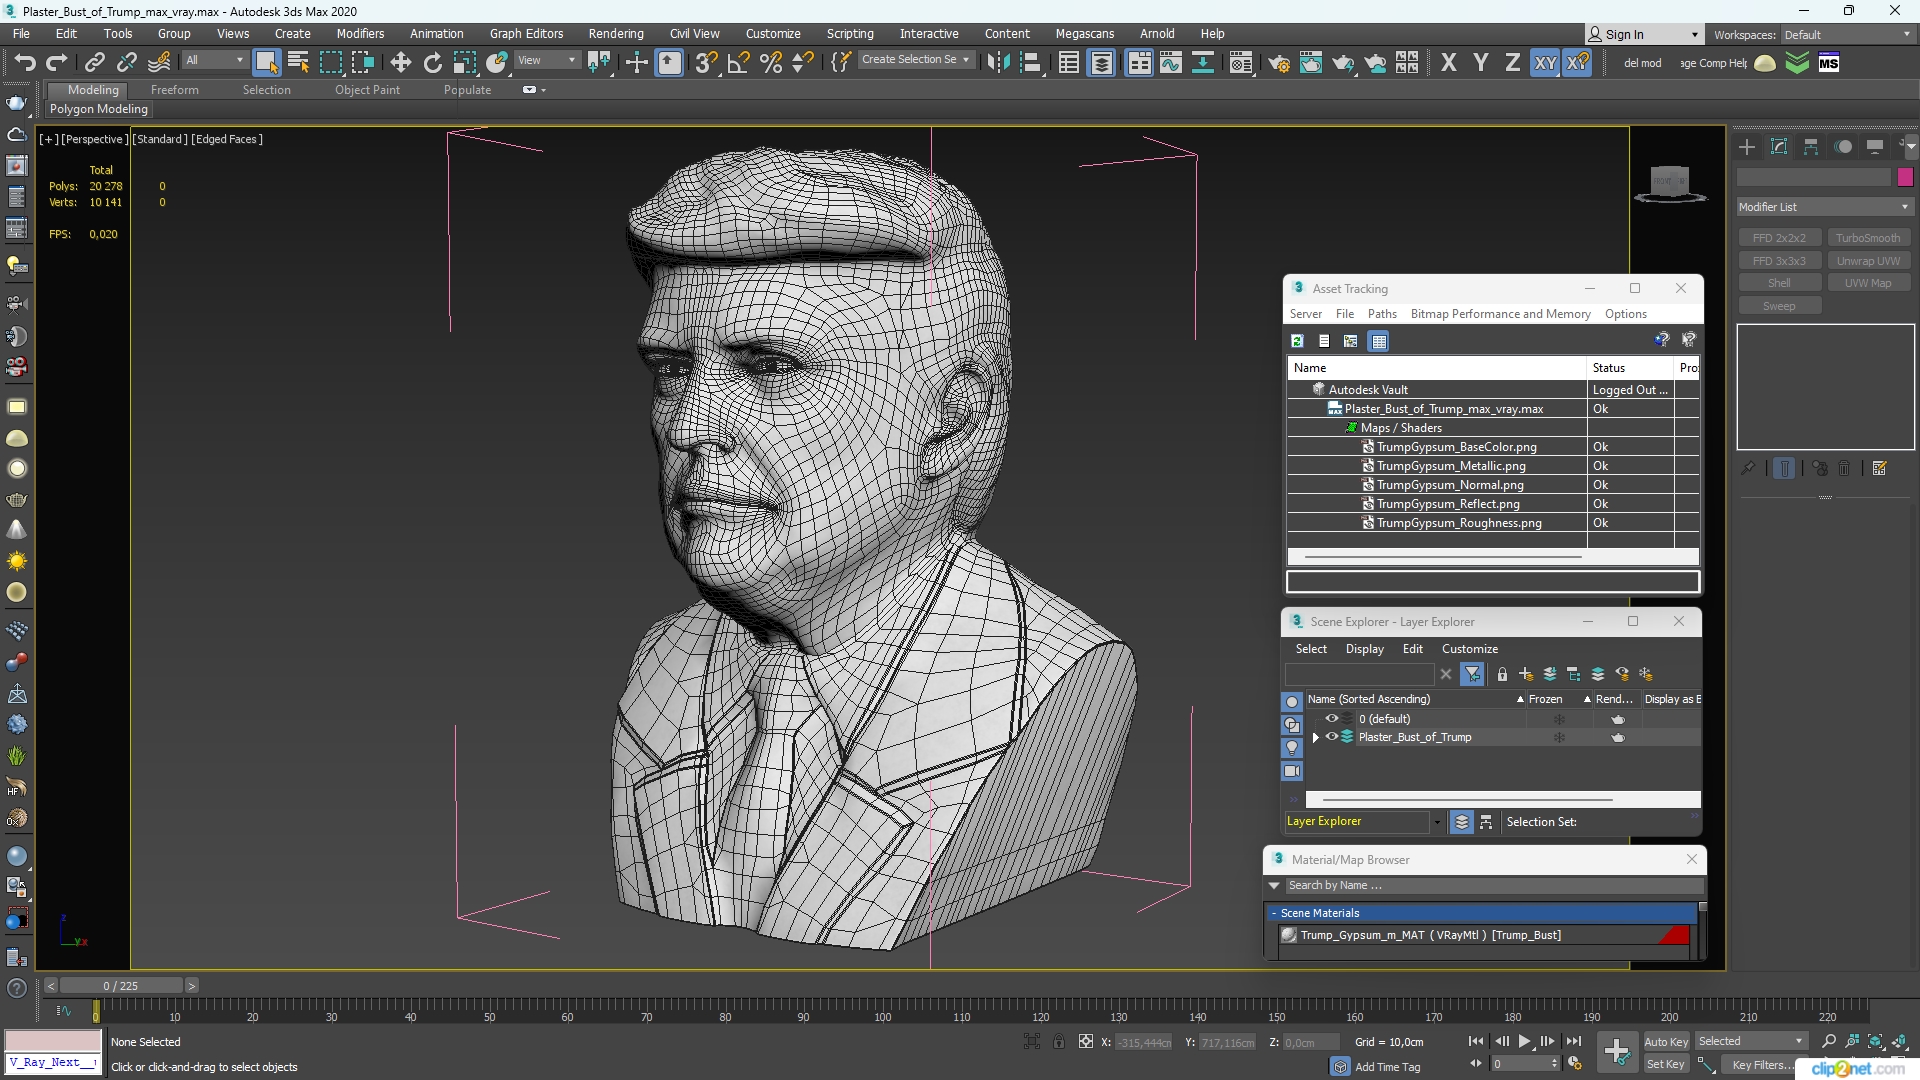Open Render Setup teapot icon

coord(1279,63)
